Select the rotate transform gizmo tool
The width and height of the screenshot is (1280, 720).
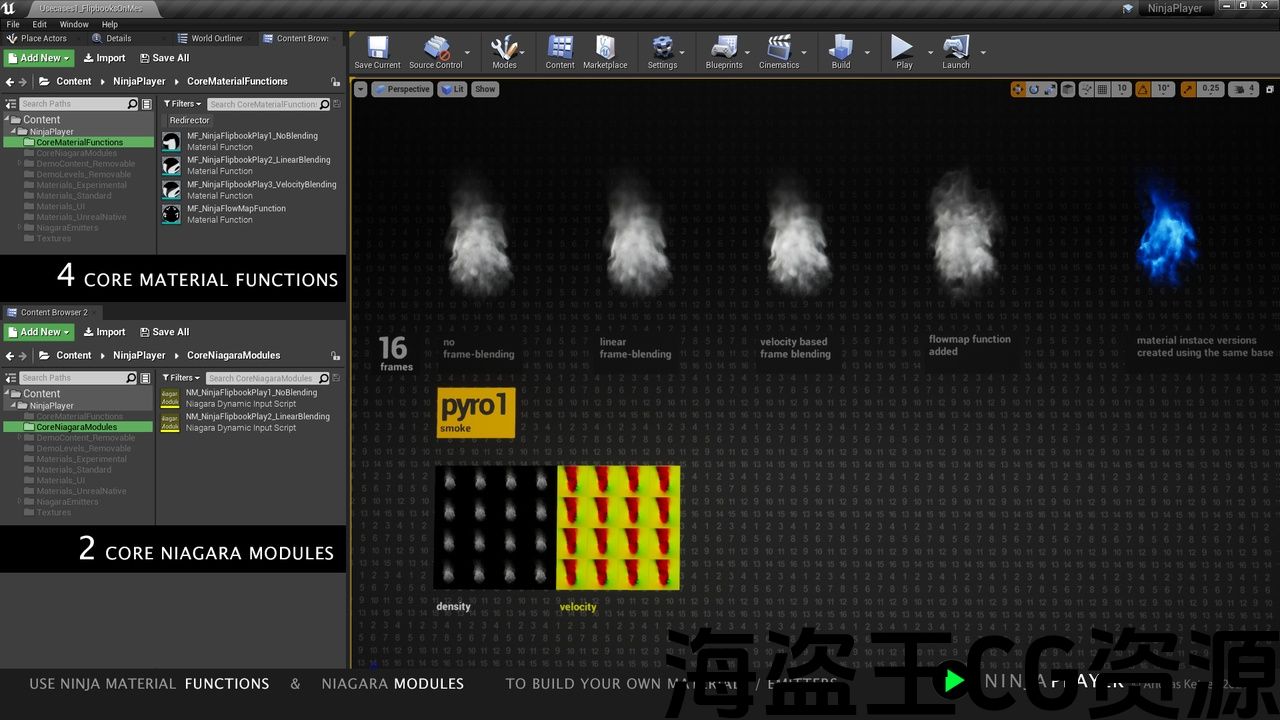point(1034,89)
